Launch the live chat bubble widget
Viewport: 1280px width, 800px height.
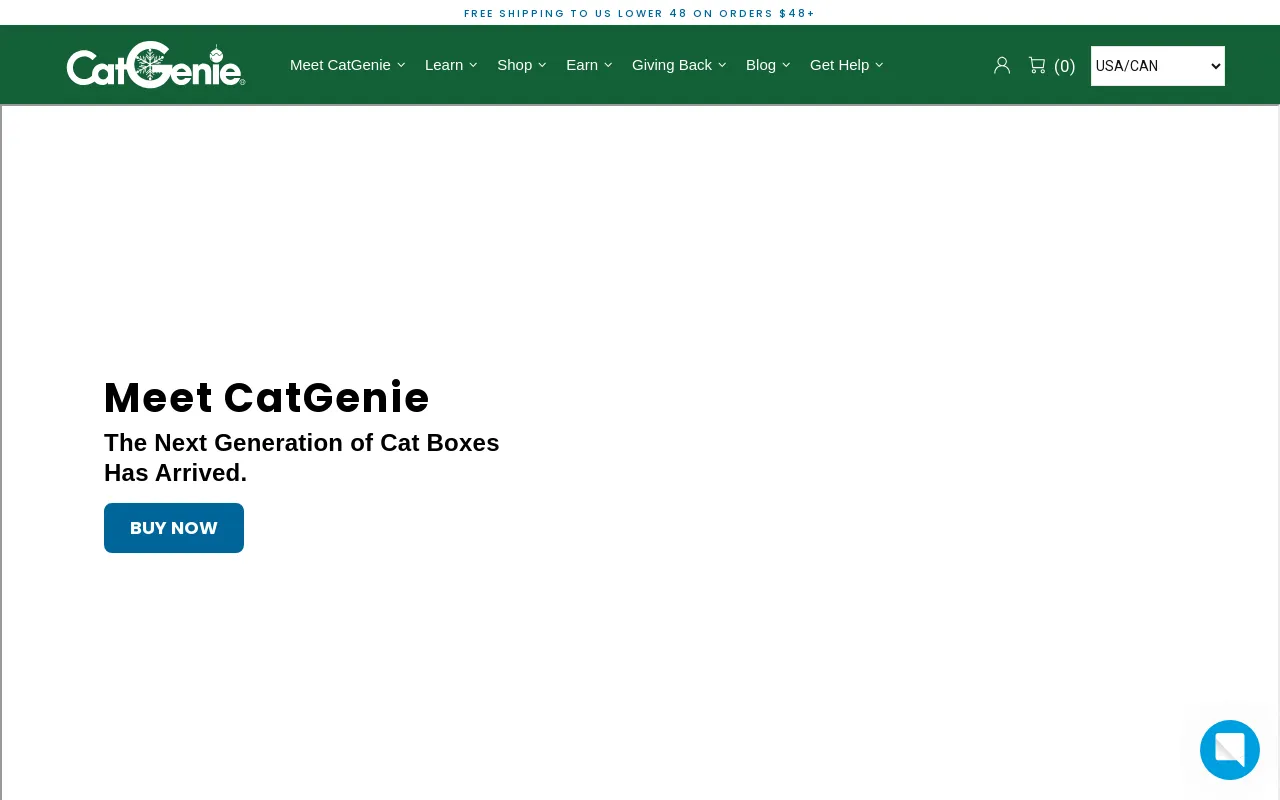(x=1229, y=749)
